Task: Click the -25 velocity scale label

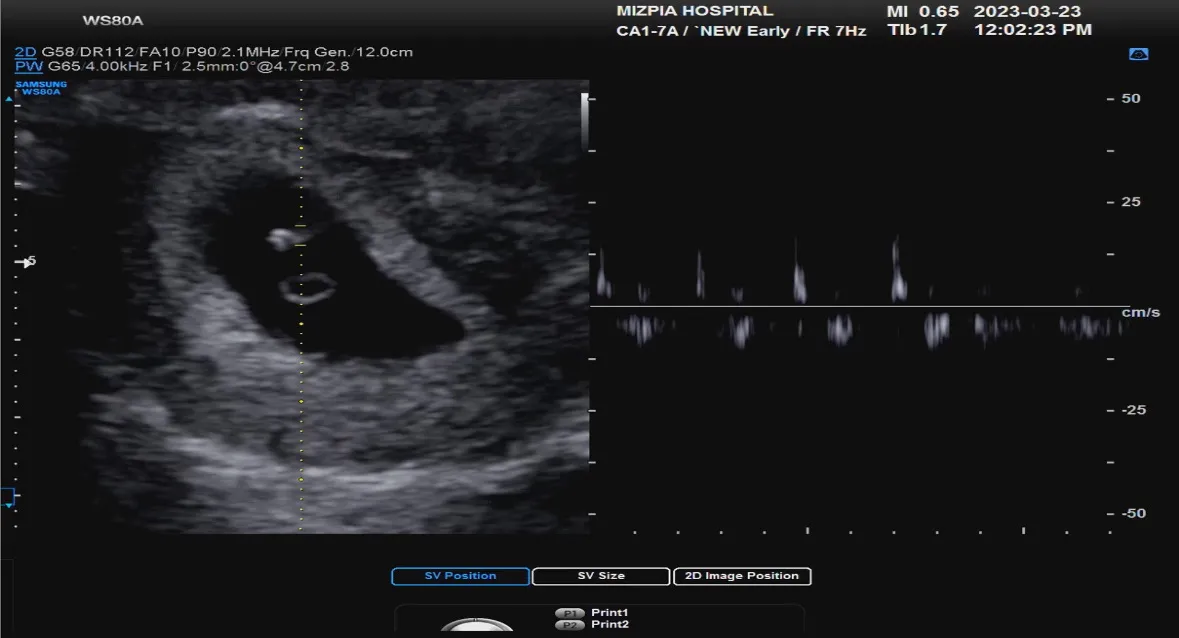Action: [1134, 410]
